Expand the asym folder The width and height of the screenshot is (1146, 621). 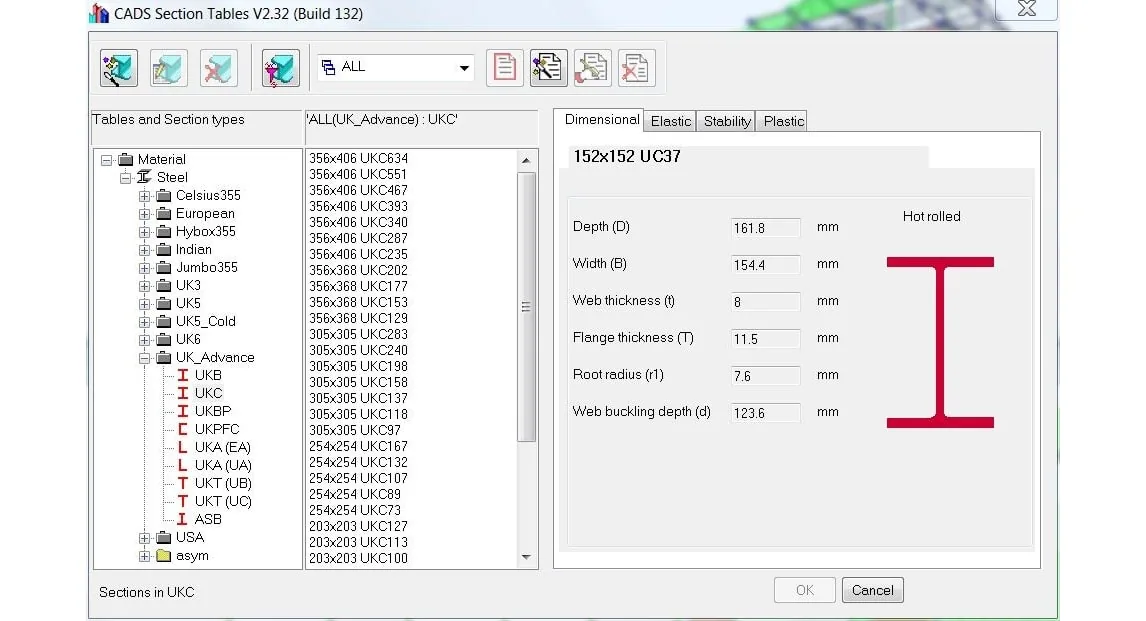coord(145,556)
